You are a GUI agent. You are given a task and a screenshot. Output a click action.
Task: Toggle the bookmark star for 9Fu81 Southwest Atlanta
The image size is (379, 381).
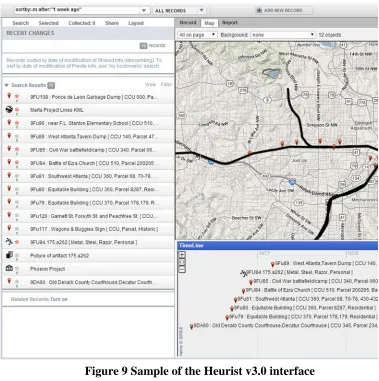click(17, 176)
